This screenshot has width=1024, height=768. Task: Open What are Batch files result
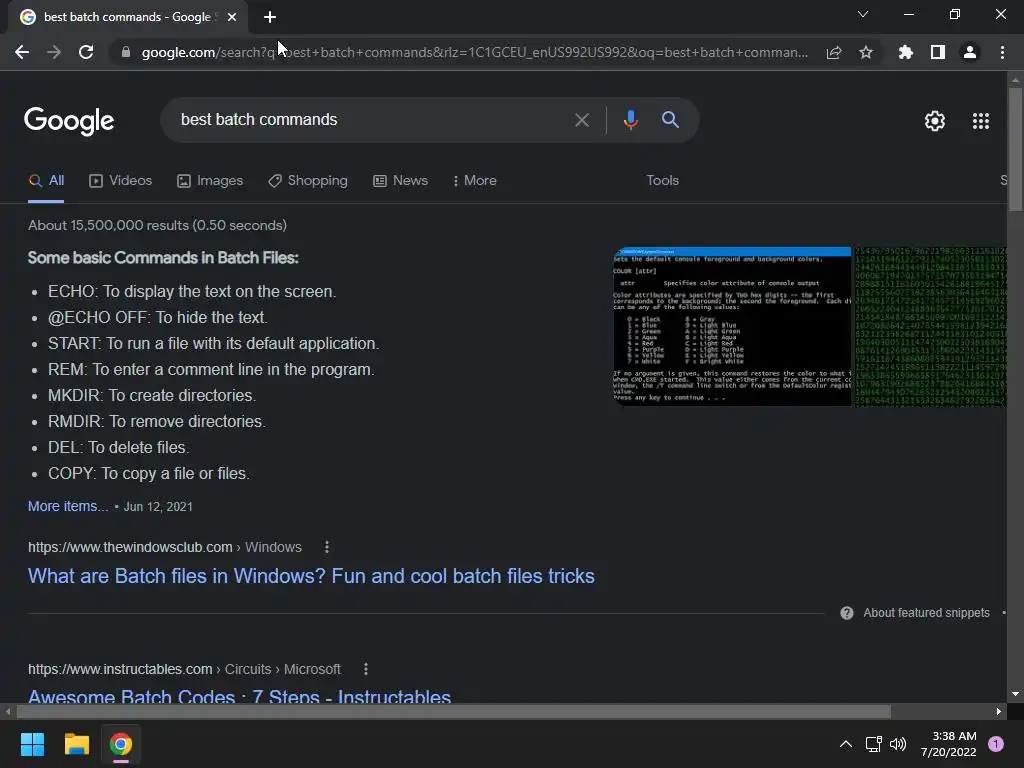coord(311,576)
